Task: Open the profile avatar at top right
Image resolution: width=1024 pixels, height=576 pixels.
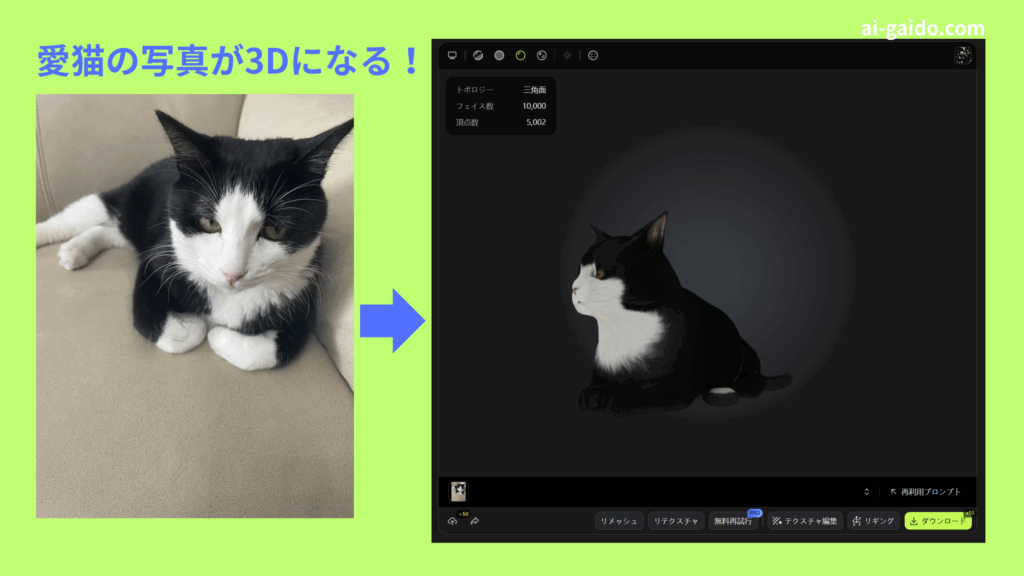Action: (x=963, y=56)
